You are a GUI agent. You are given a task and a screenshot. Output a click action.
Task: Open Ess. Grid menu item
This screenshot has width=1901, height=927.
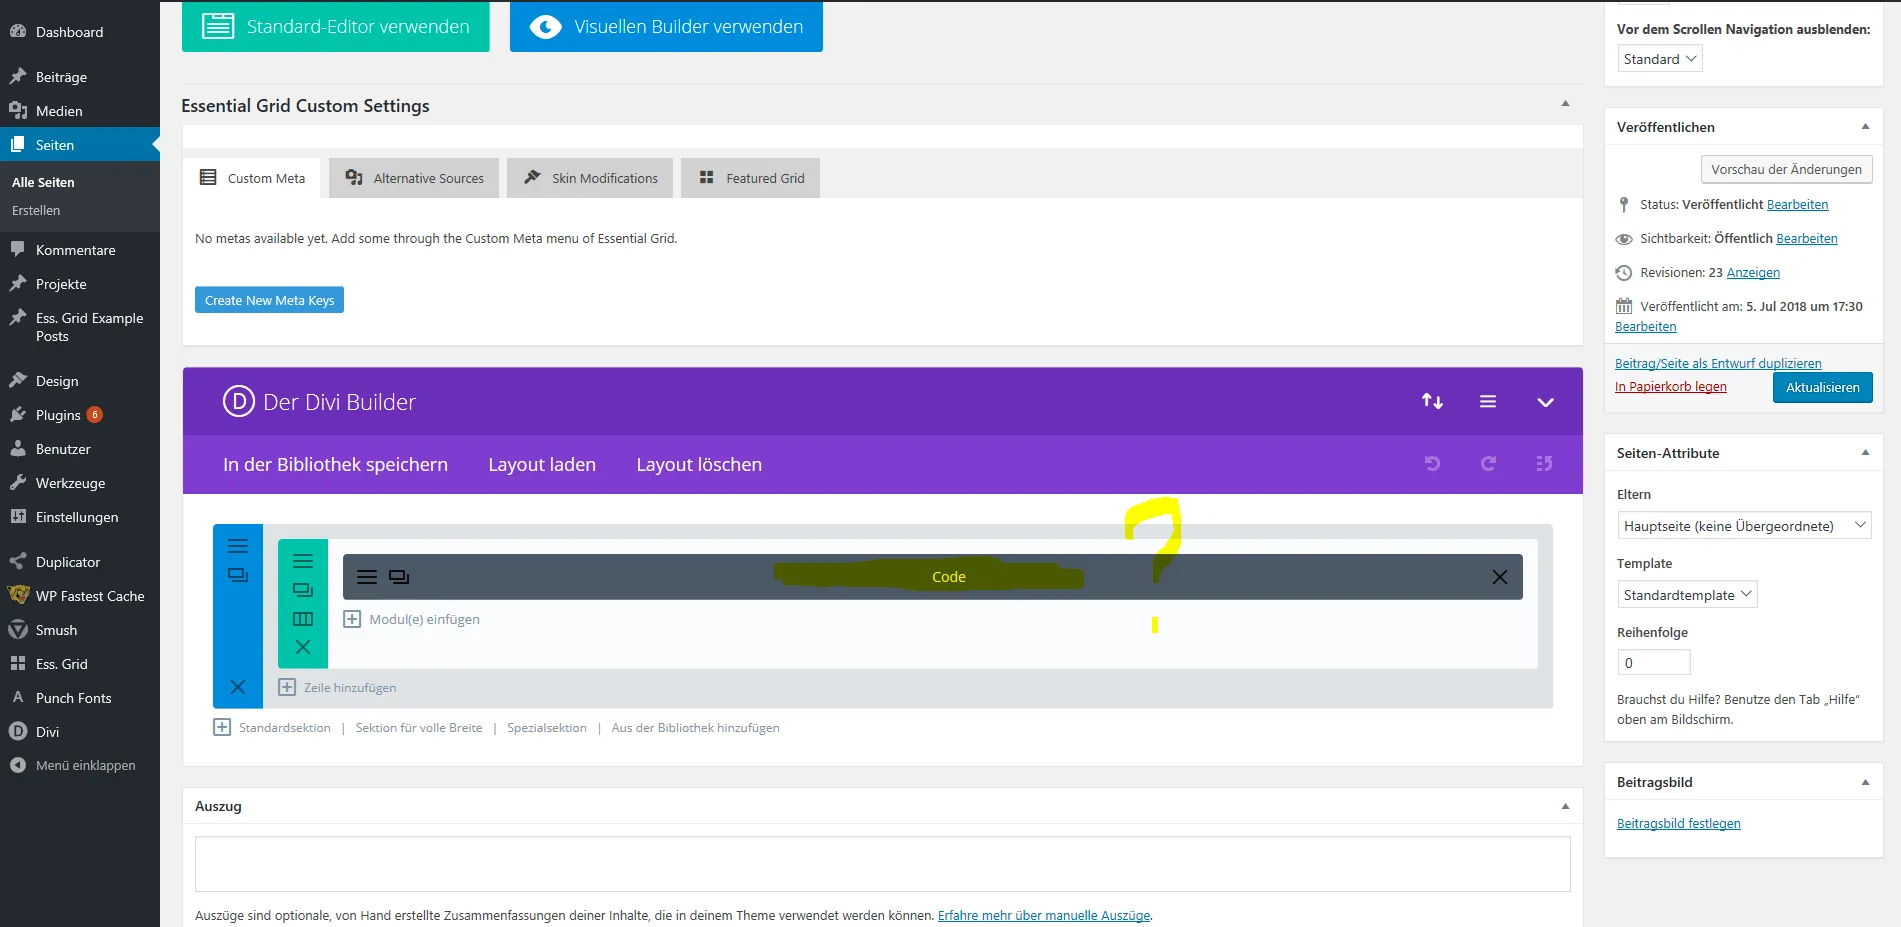click(80, 664)
